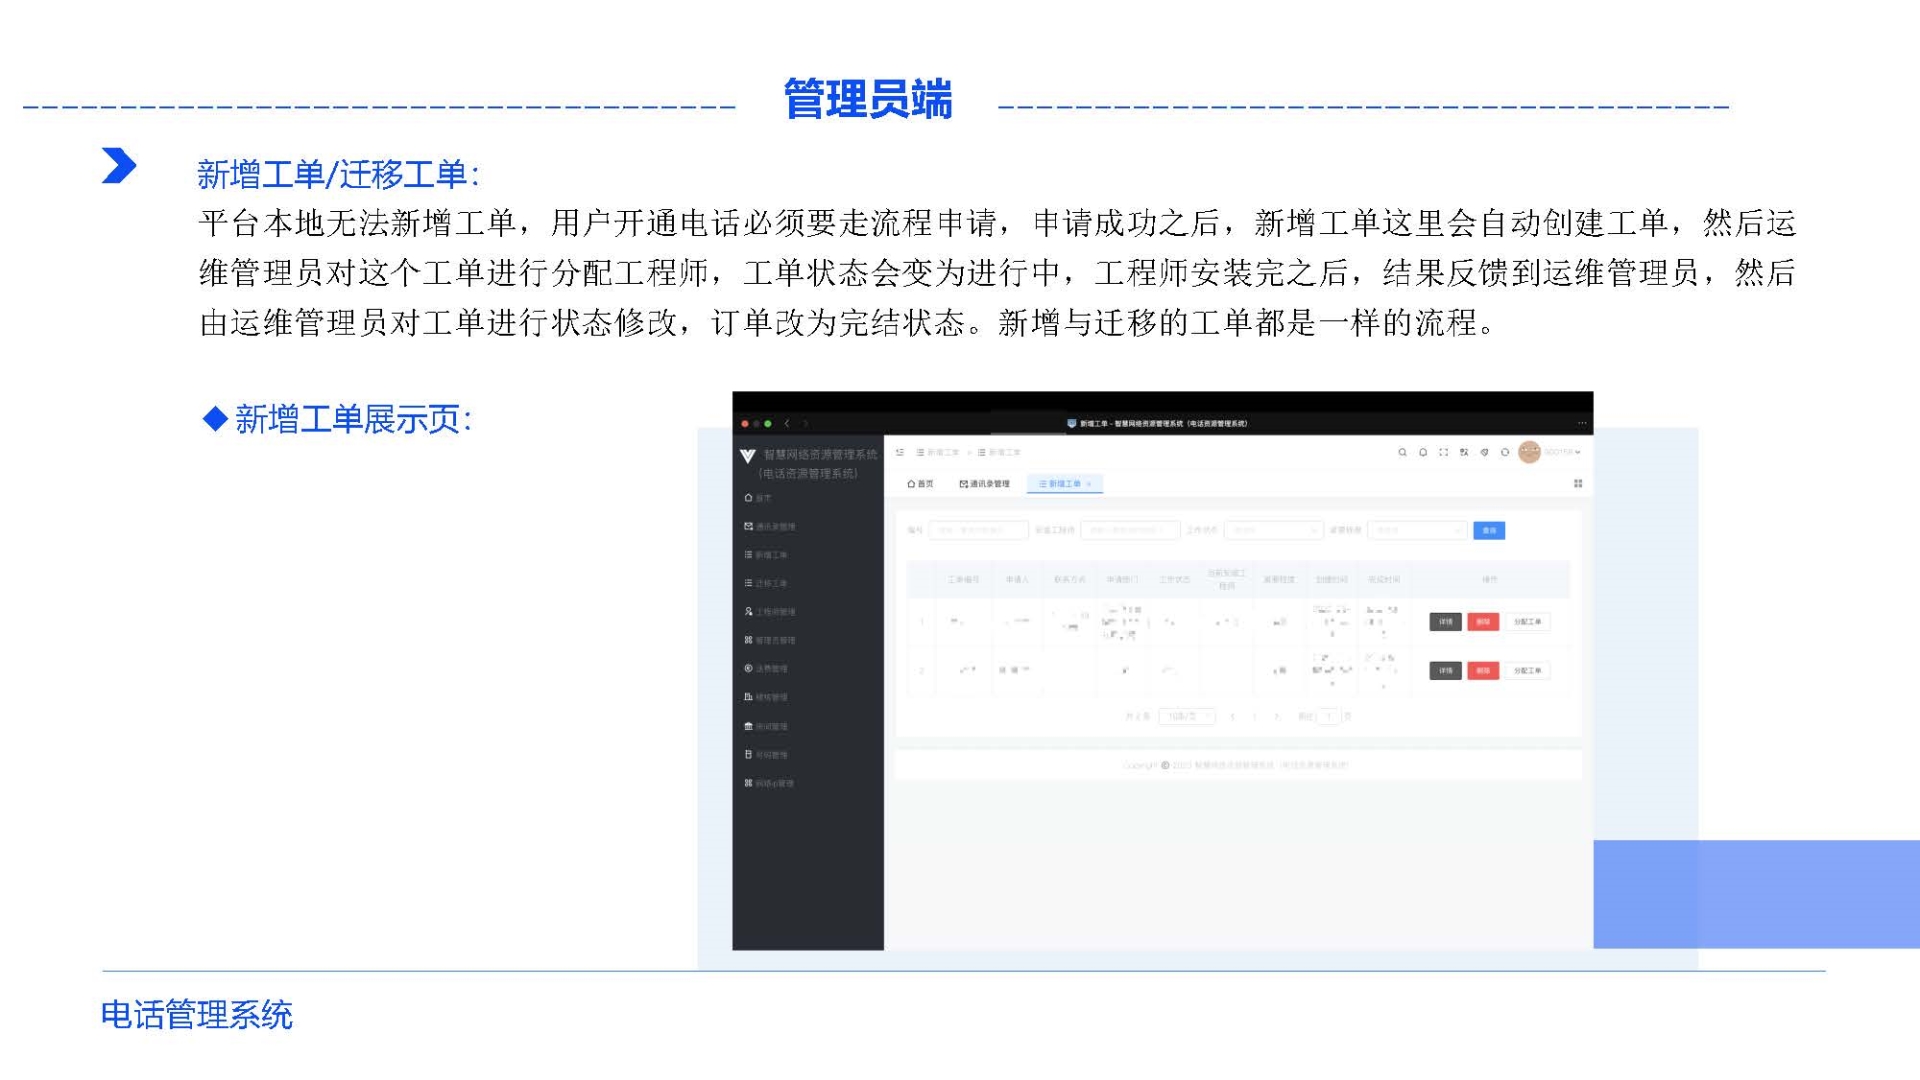Go to next page in pagination
This screenshot has height=1080, width=1920.
[1277, 716]
